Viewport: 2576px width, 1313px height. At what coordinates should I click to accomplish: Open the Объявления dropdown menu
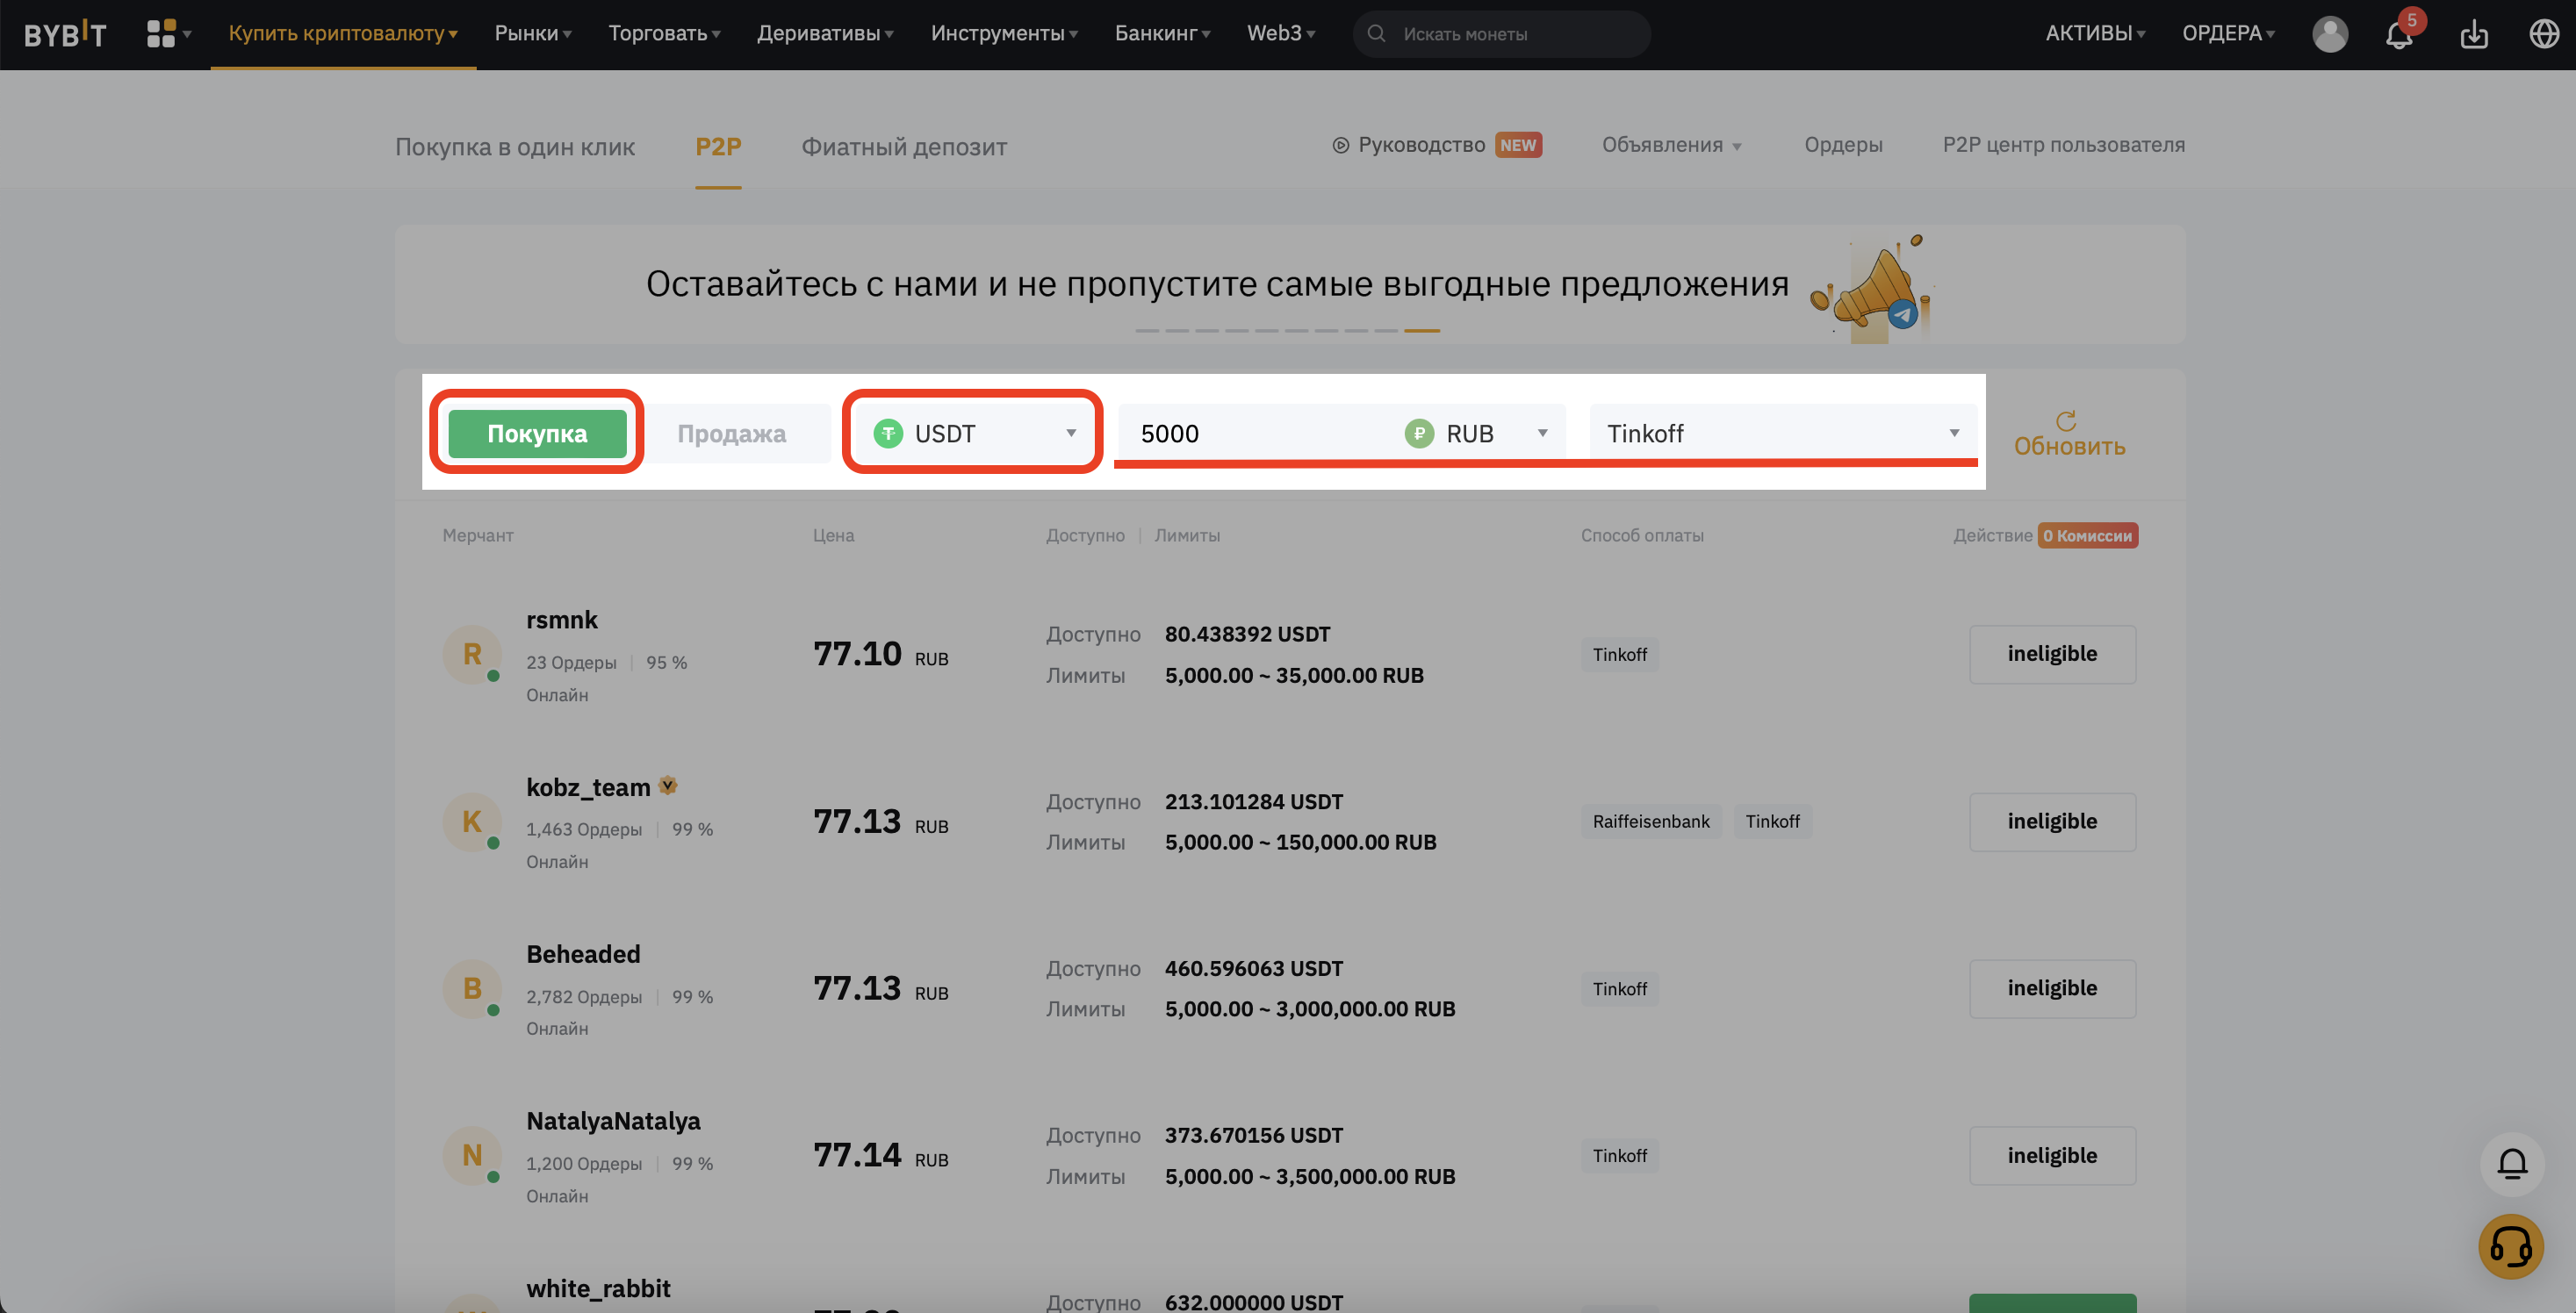[1671, 145]
